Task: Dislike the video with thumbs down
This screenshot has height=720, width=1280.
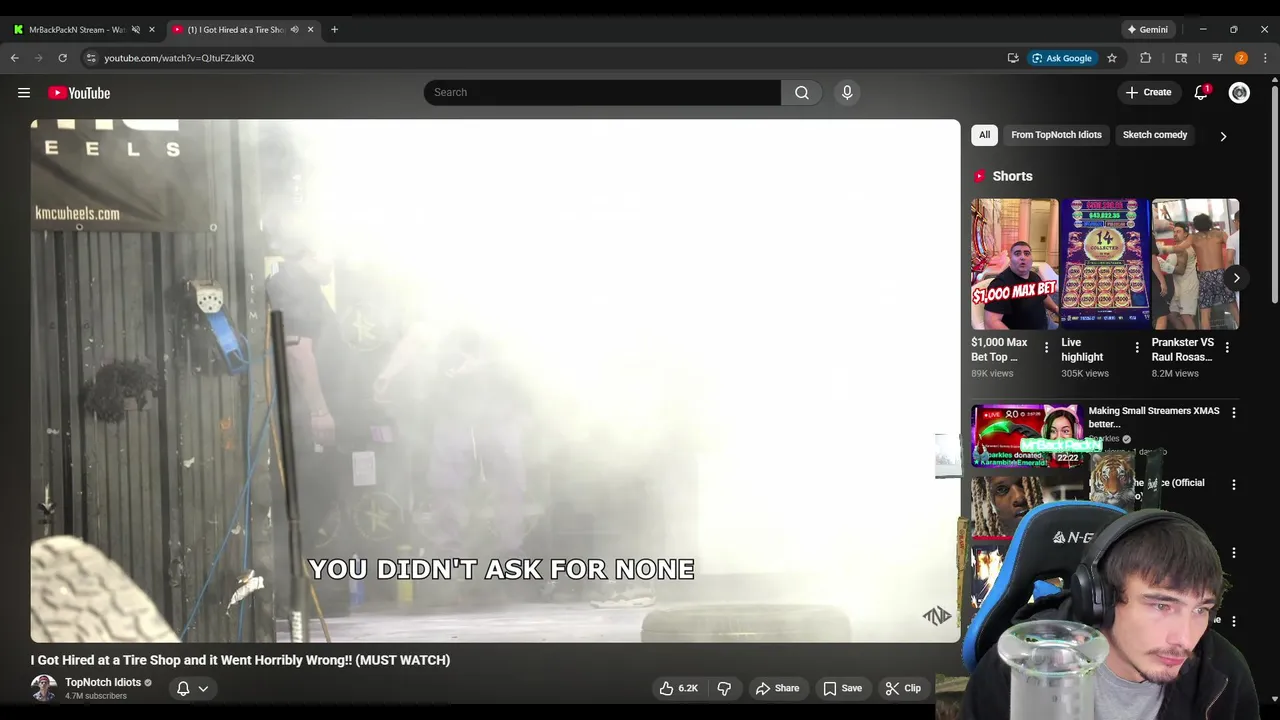Action: tap(724, 688)
